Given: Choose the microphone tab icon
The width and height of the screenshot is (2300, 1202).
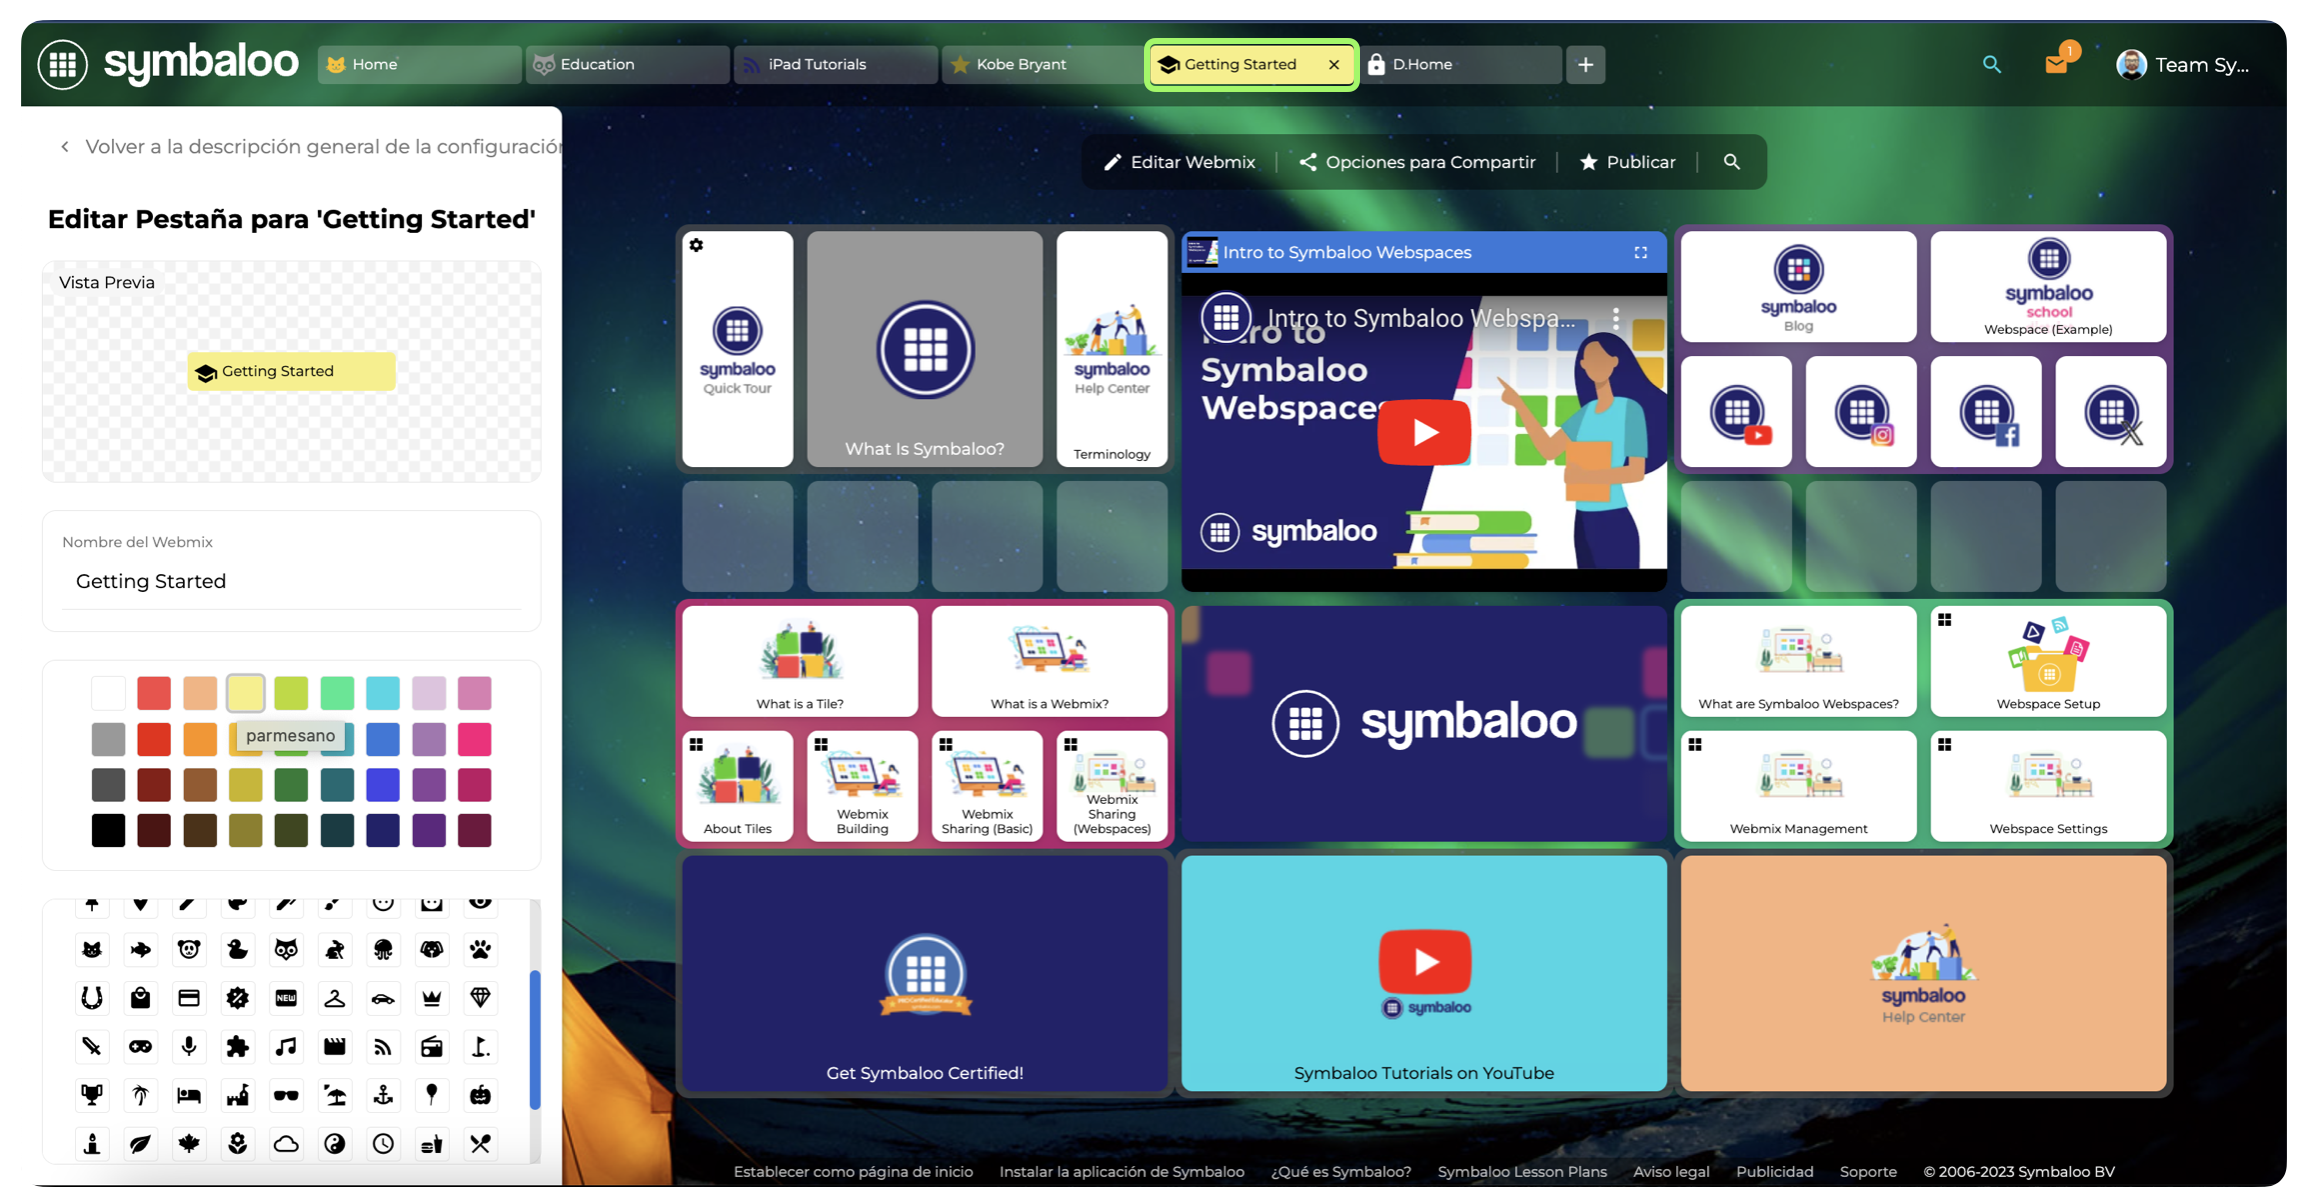Looking at the screenshot, I should [x=189, y=1046].
